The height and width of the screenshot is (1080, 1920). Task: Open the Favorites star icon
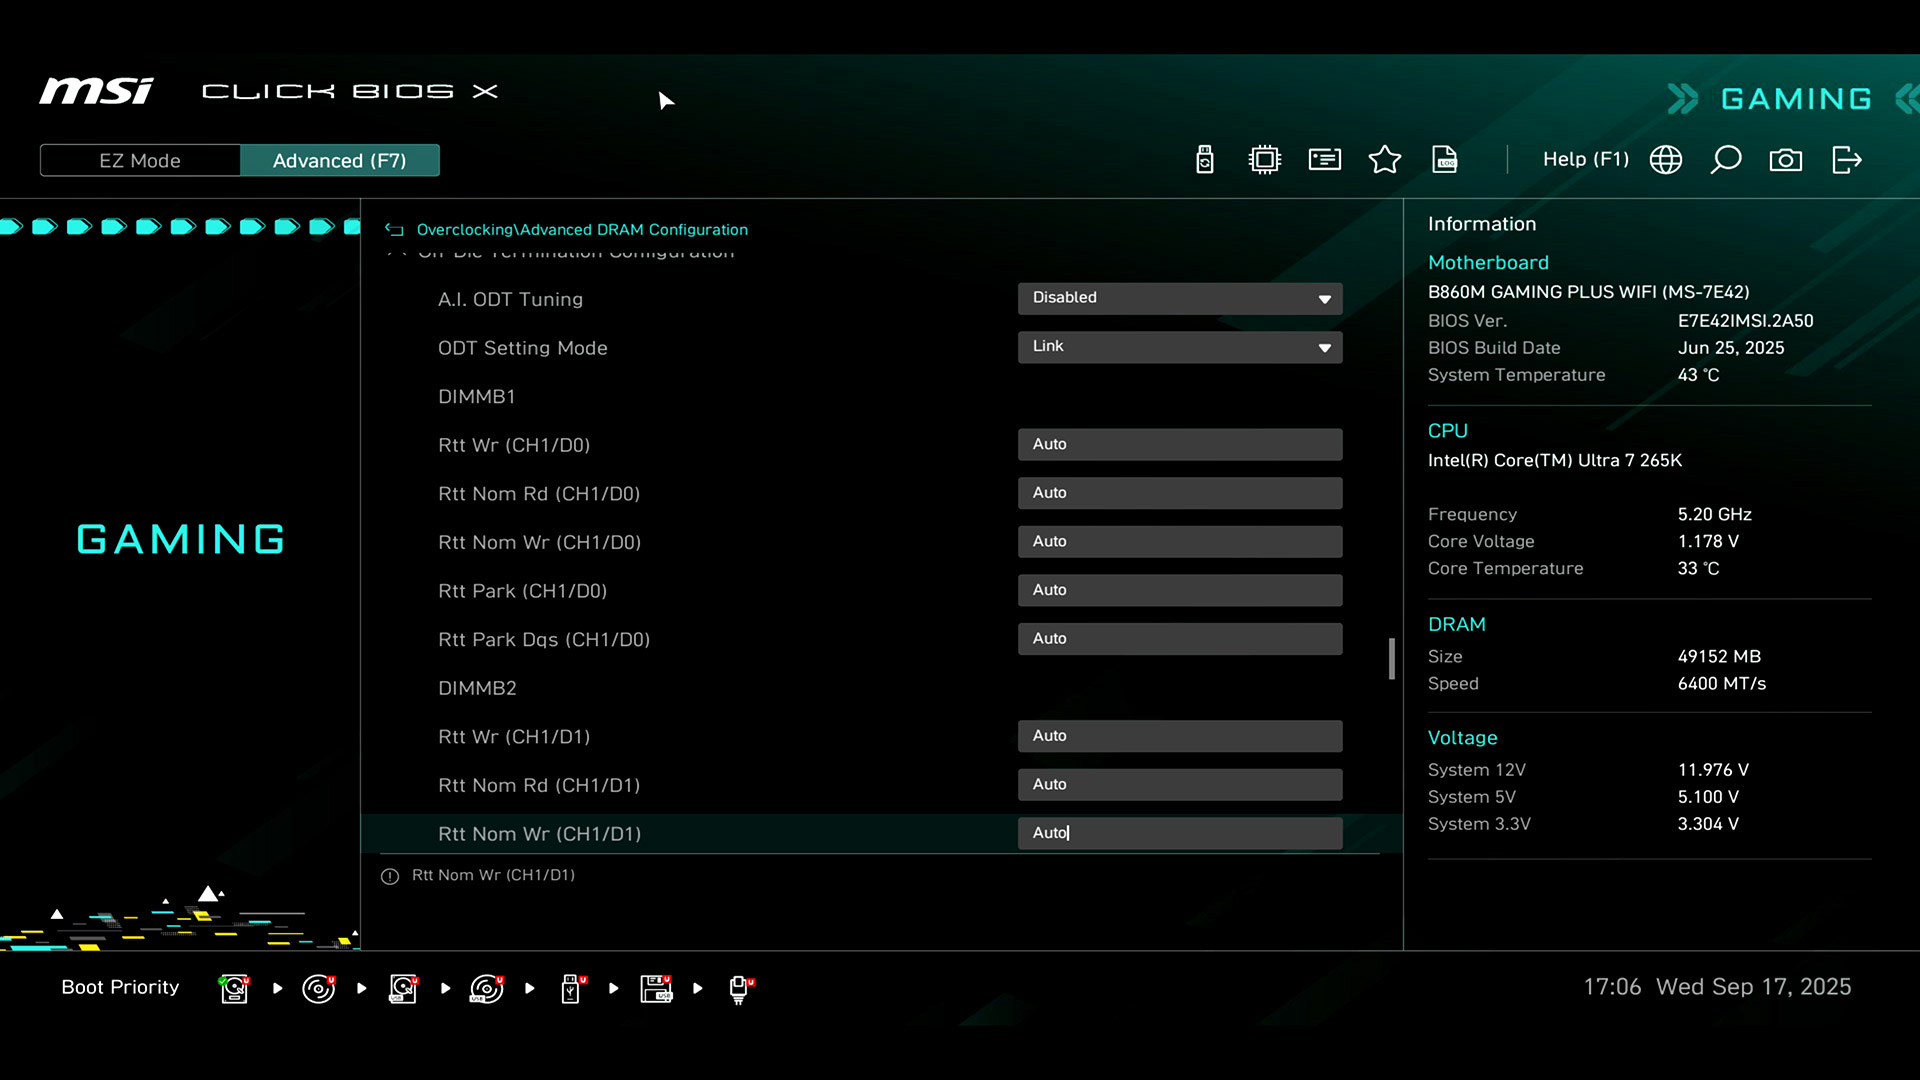tap(1385, 160)
